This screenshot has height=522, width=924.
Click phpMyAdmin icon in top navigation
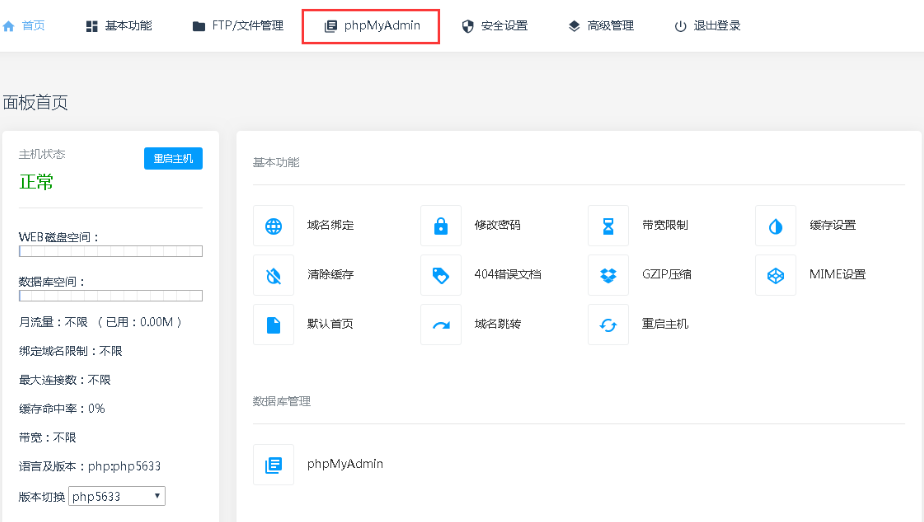331,26
